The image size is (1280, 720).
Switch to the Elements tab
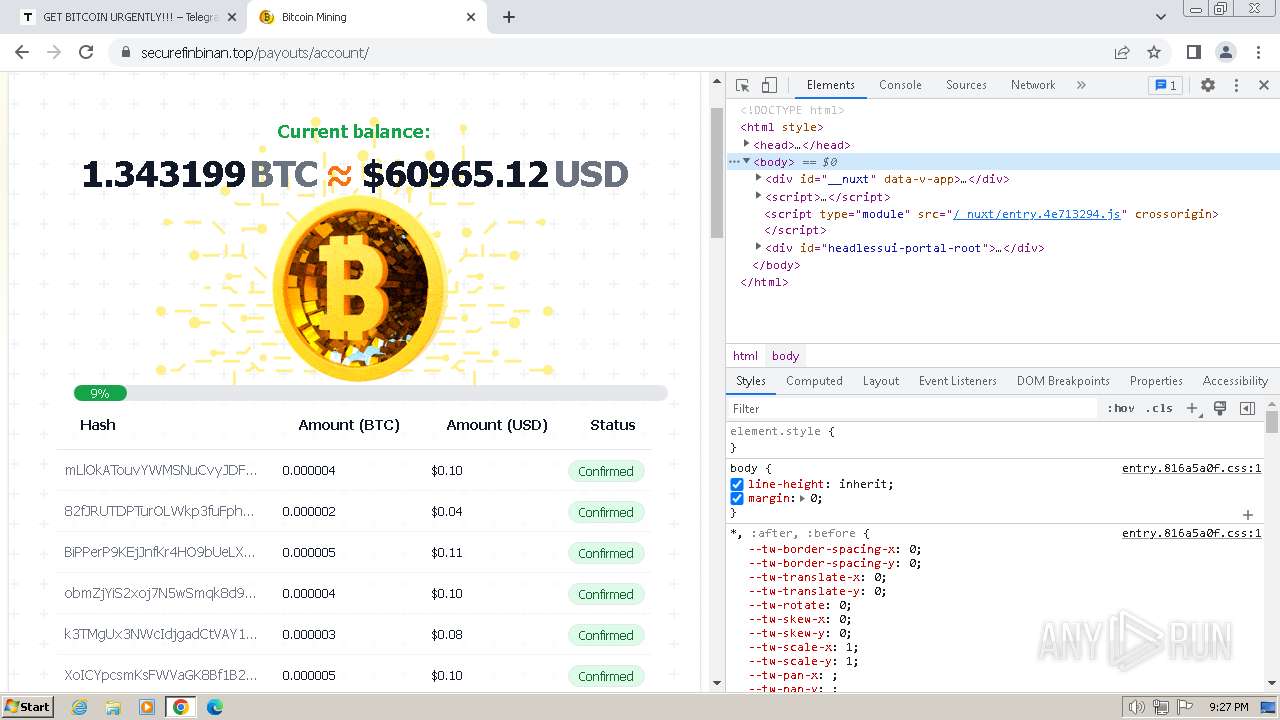pos(831,85)
